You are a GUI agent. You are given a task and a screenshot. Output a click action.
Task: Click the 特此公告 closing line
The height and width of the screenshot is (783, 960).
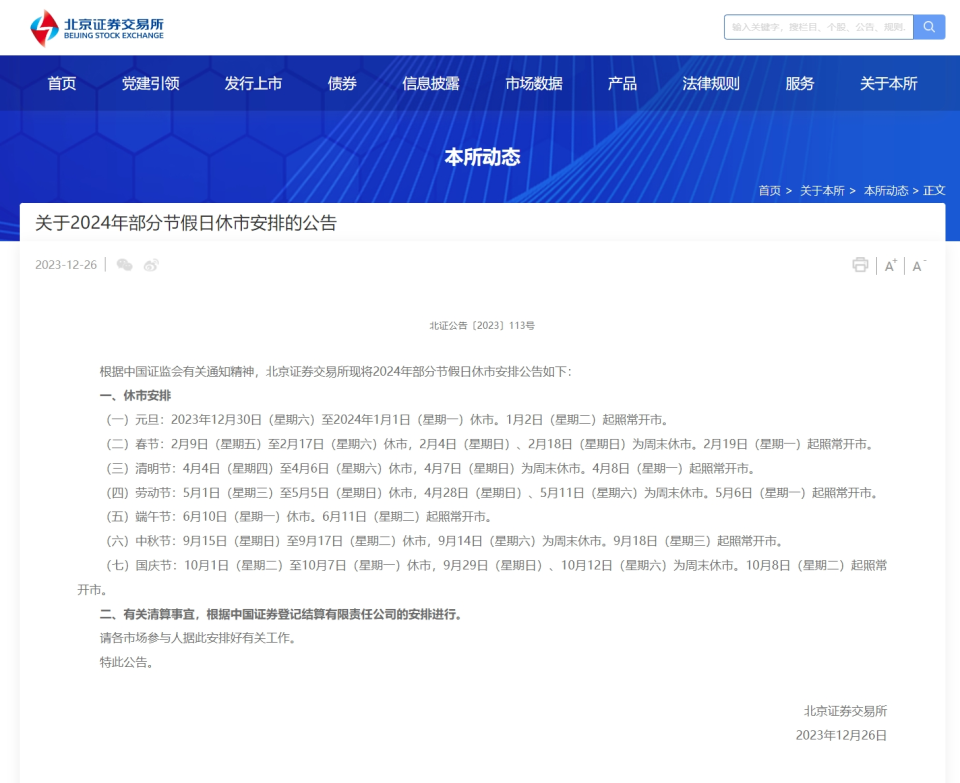point(126,662)
